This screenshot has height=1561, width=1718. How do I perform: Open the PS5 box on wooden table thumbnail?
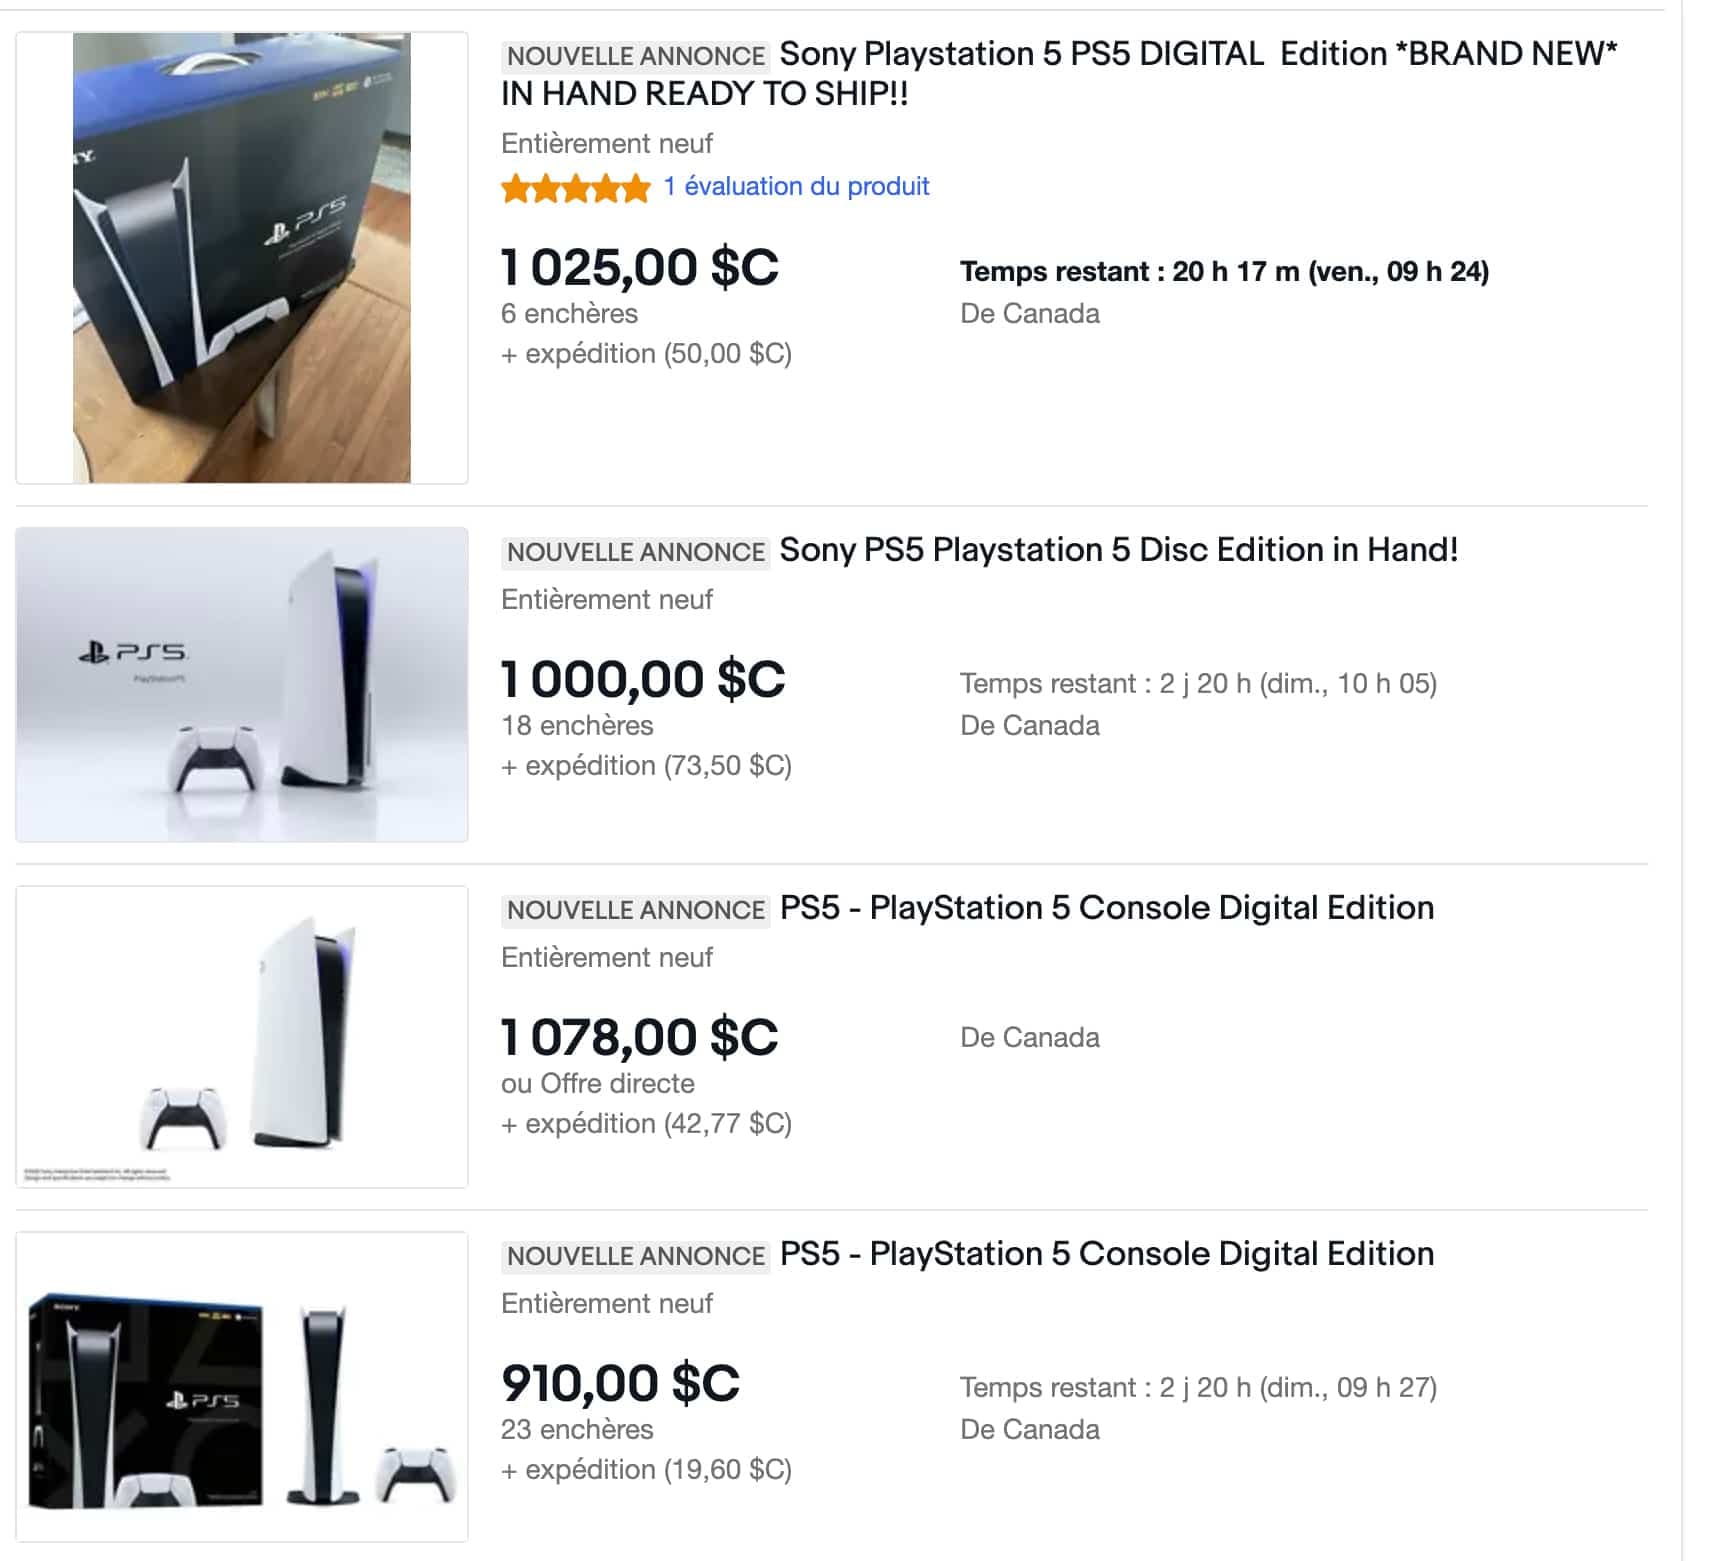pyautogui.click(x=241, y=257)
